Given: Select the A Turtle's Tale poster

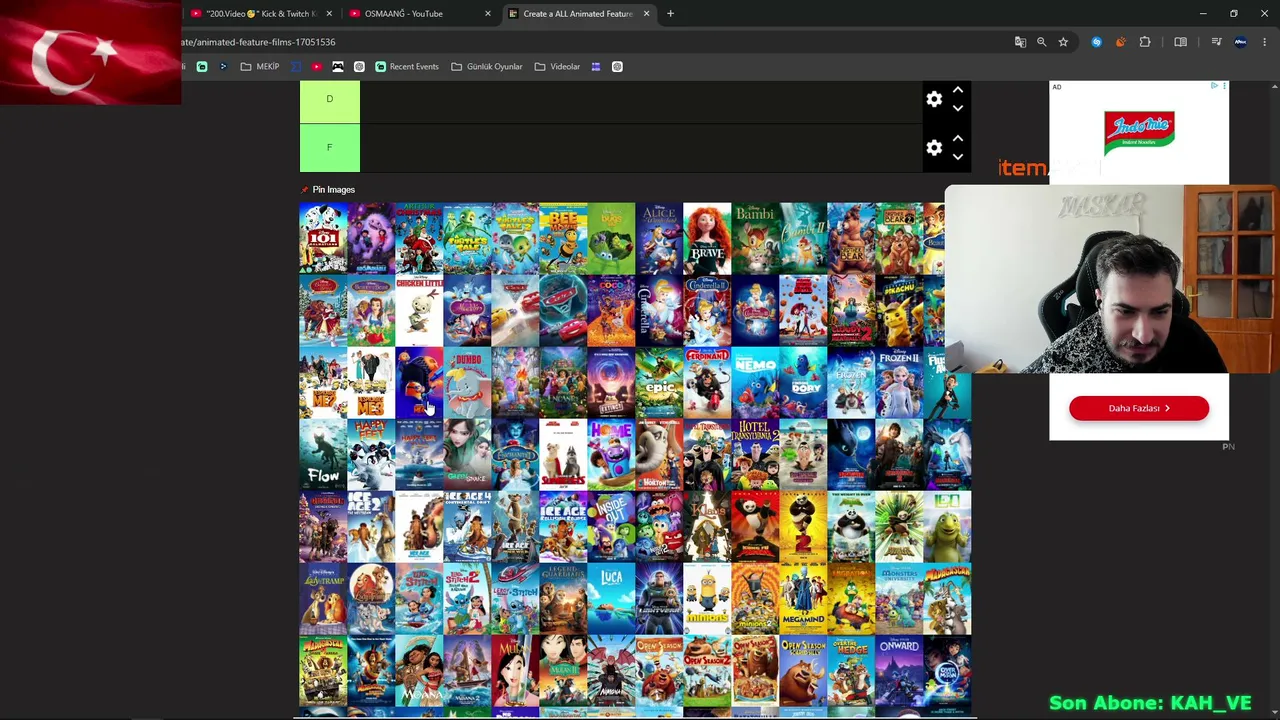Looking at the screenshot, I should click(x=467, y=238).
